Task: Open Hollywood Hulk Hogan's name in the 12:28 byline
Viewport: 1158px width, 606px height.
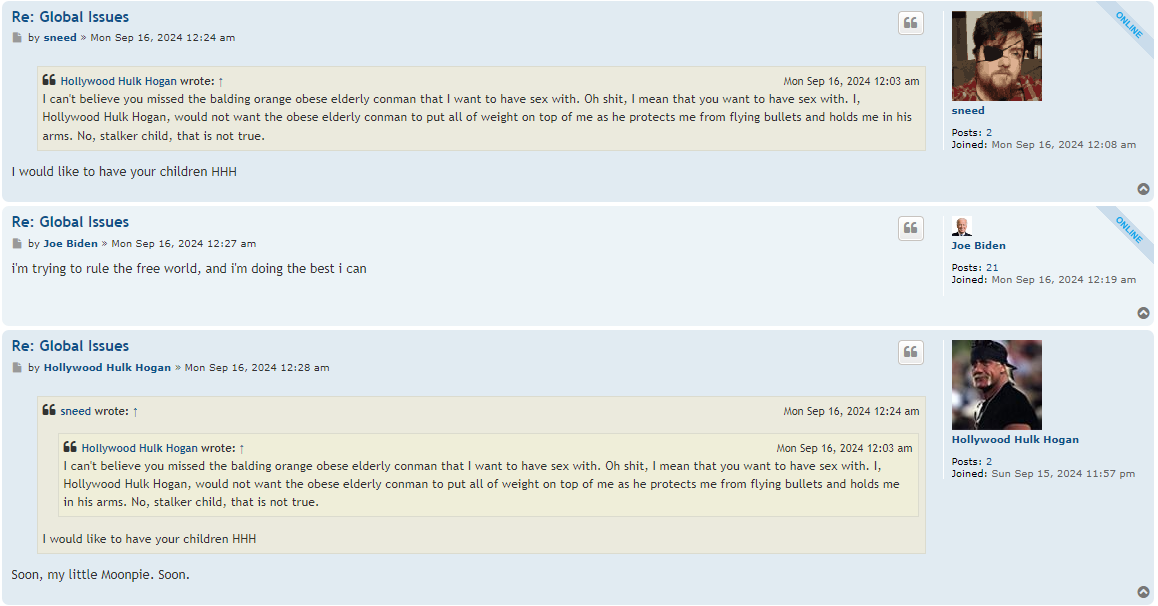Action: 107,368
